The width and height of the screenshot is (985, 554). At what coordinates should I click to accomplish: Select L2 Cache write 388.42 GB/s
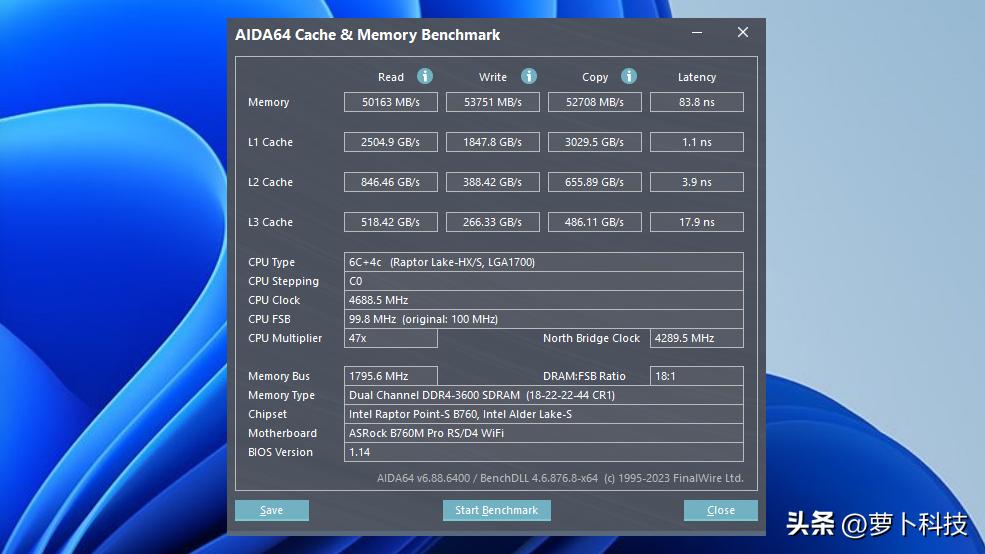(492, 182)
